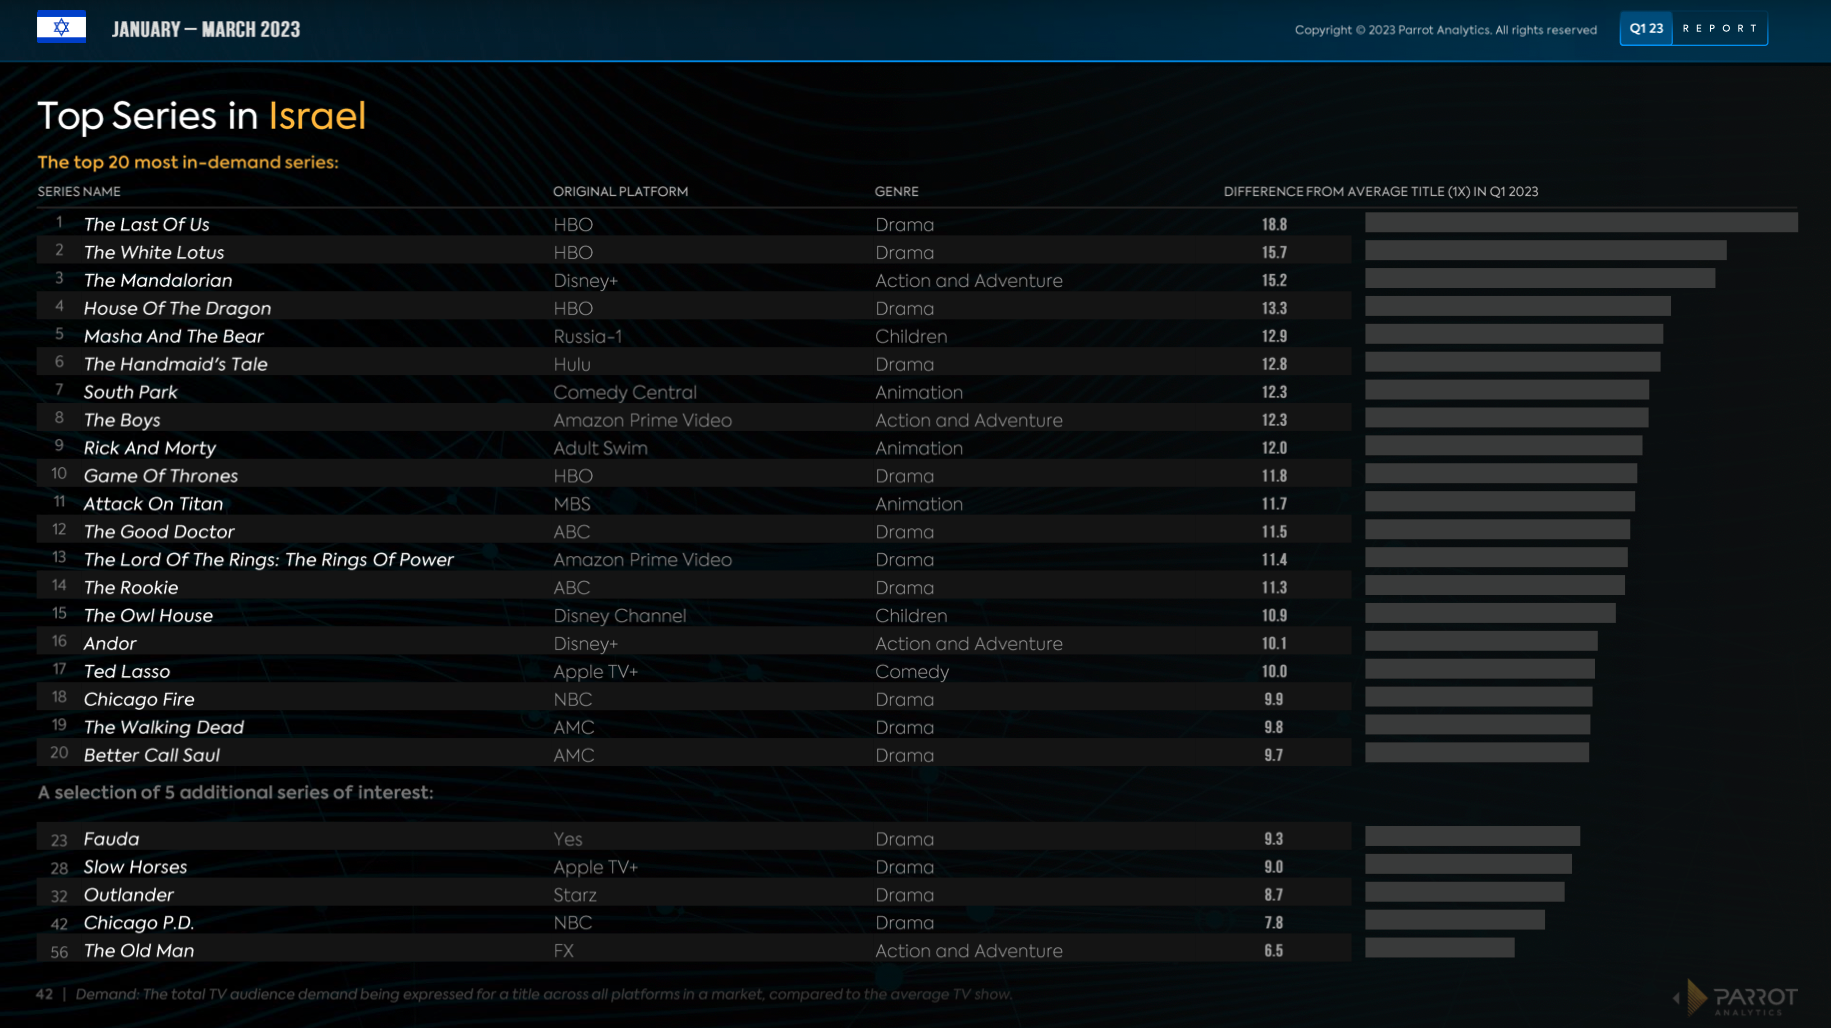
Task: Select The Good Doctor title
Action: coord(159,532)
